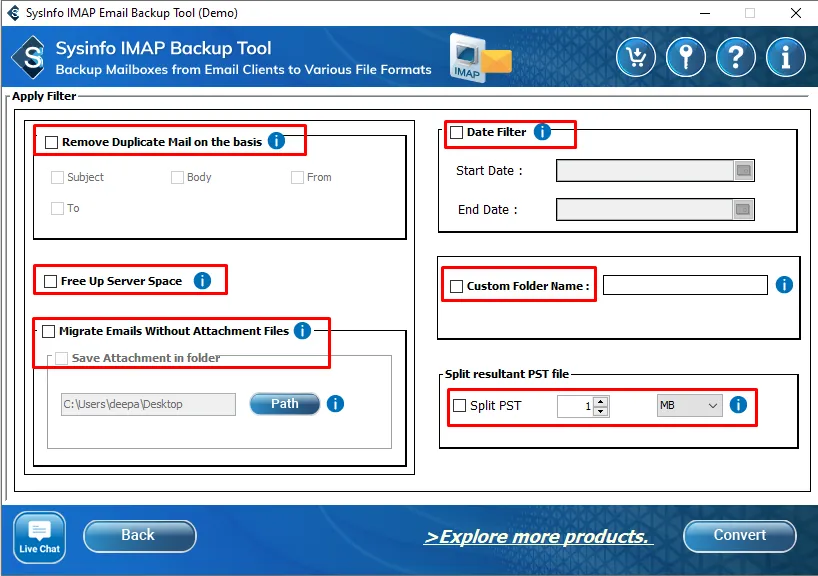Viewport: 818px width, 576px height.
Task: Tick the Subject checkbox
Action: click(57, 177)
